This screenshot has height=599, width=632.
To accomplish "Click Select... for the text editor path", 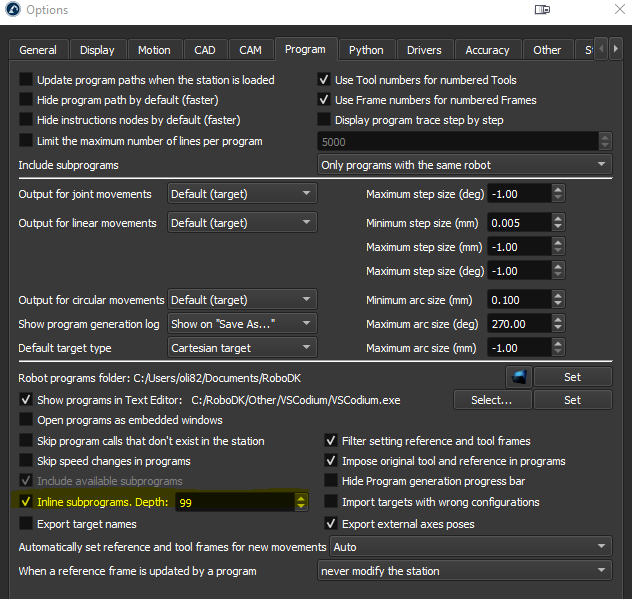I will tap(491, 400).
